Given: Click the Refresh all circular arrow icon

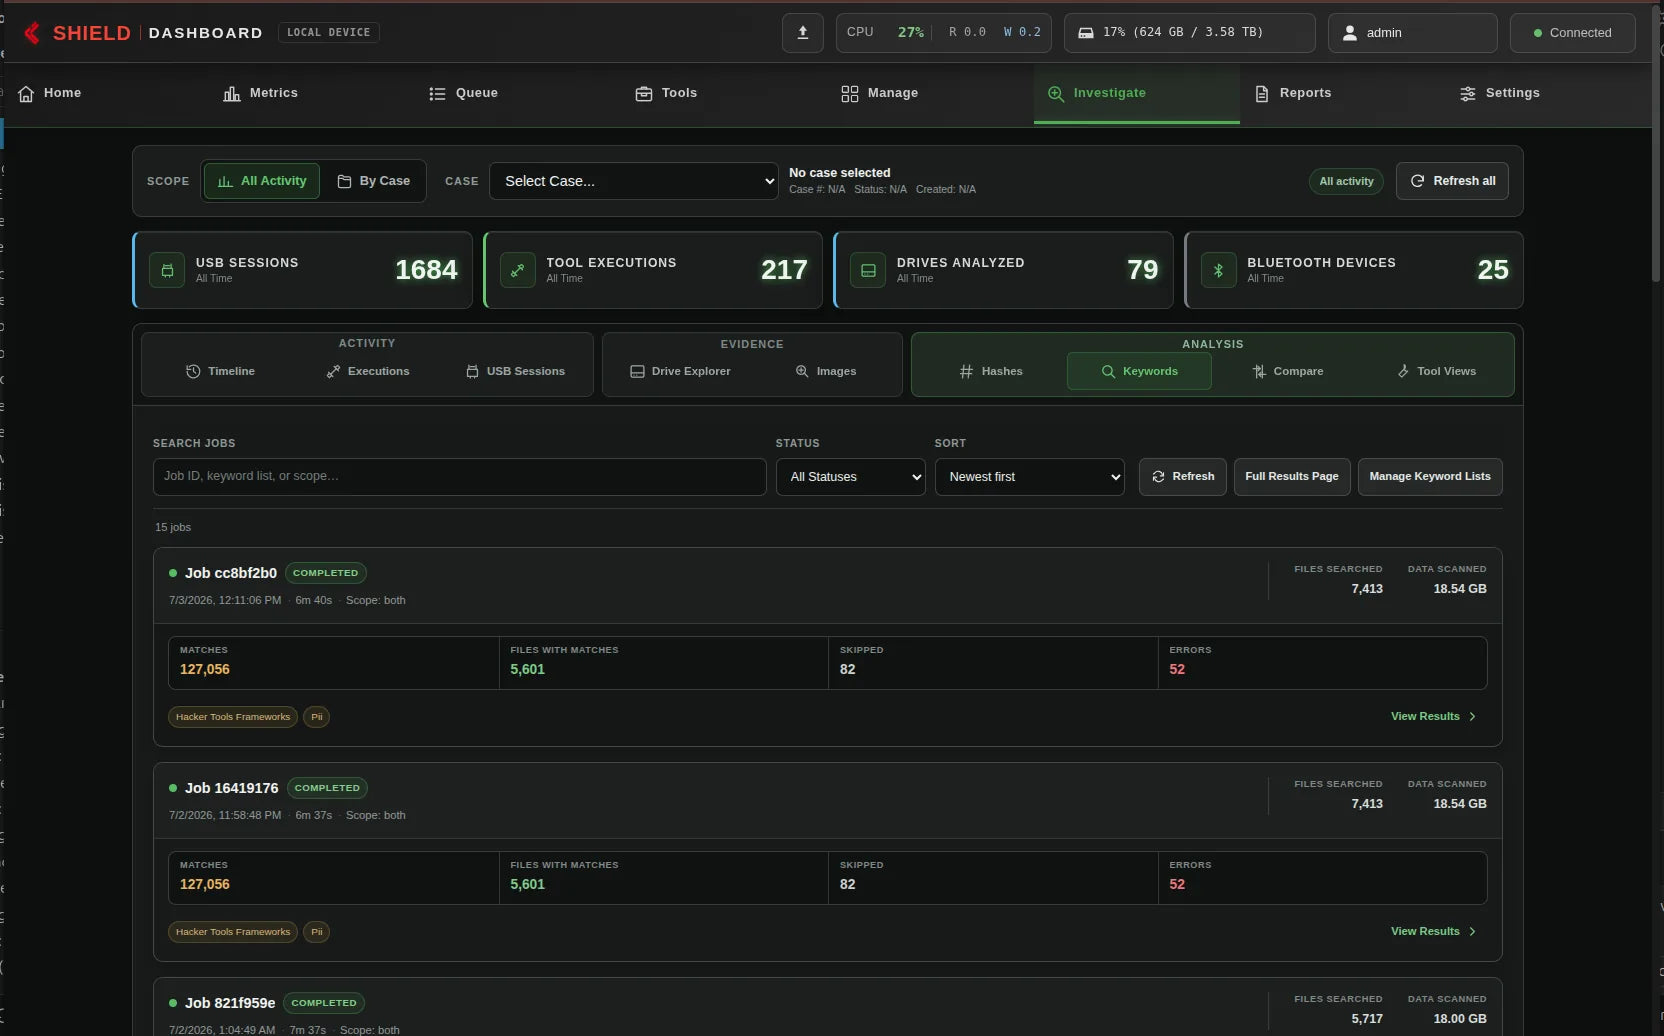Looking at the screenshot, I should pos(1417,181).
